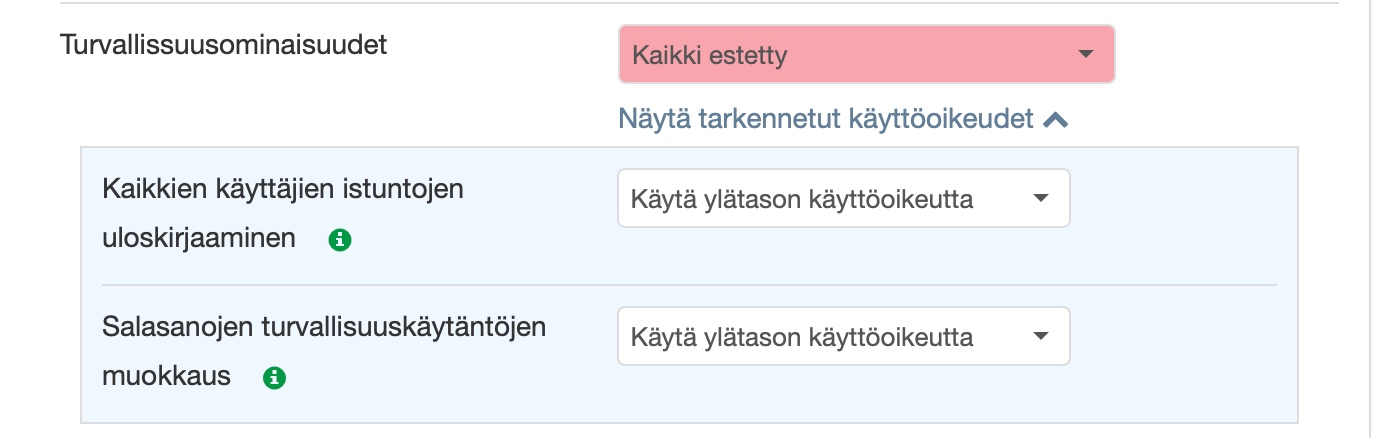Click the chevron-up icon after "Näytä tarkennetut käyttöoikeudet"

click(1055, 120)
